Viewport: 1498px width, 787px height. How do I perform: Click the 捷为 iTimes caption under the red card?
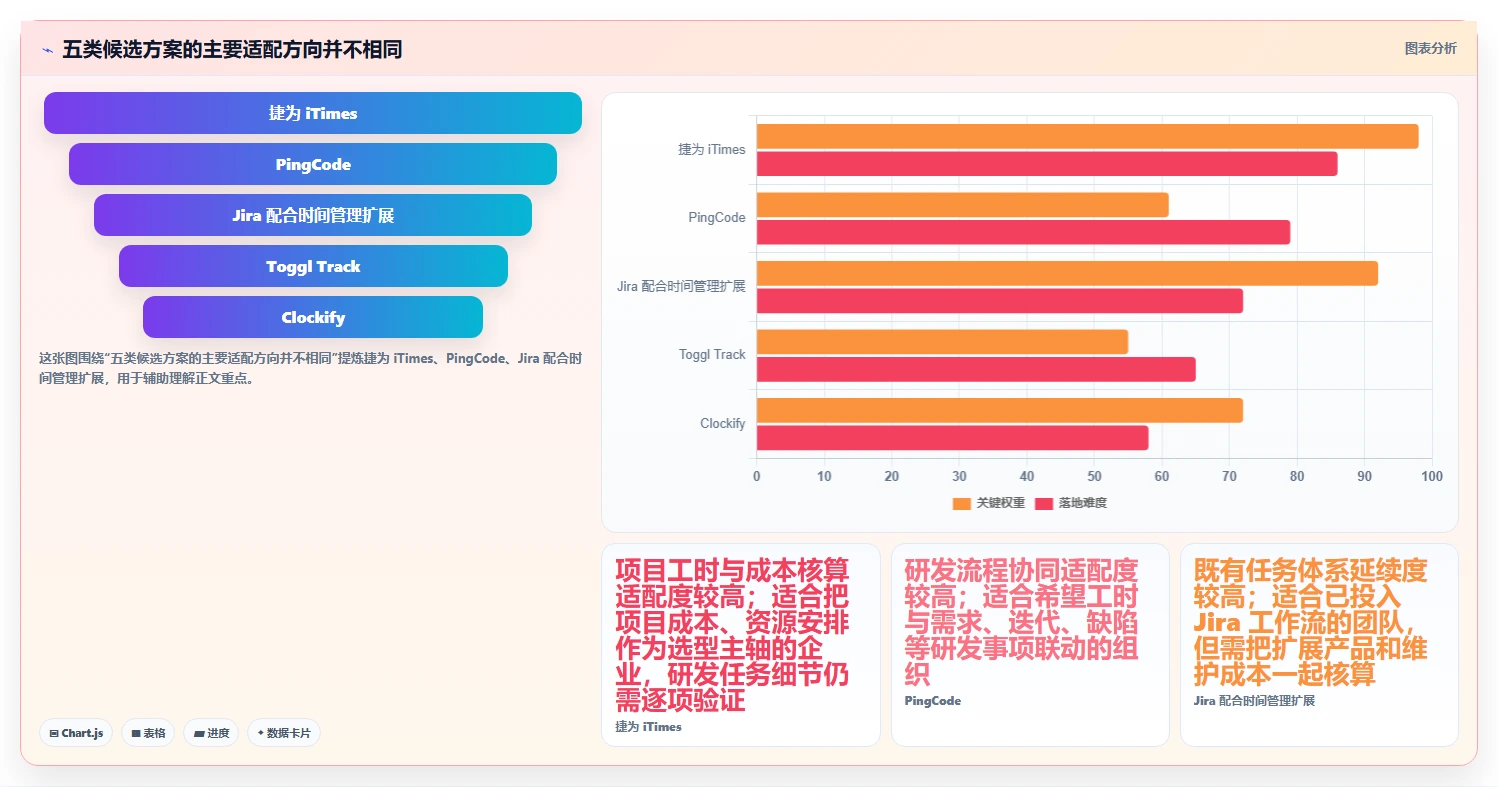648,727
